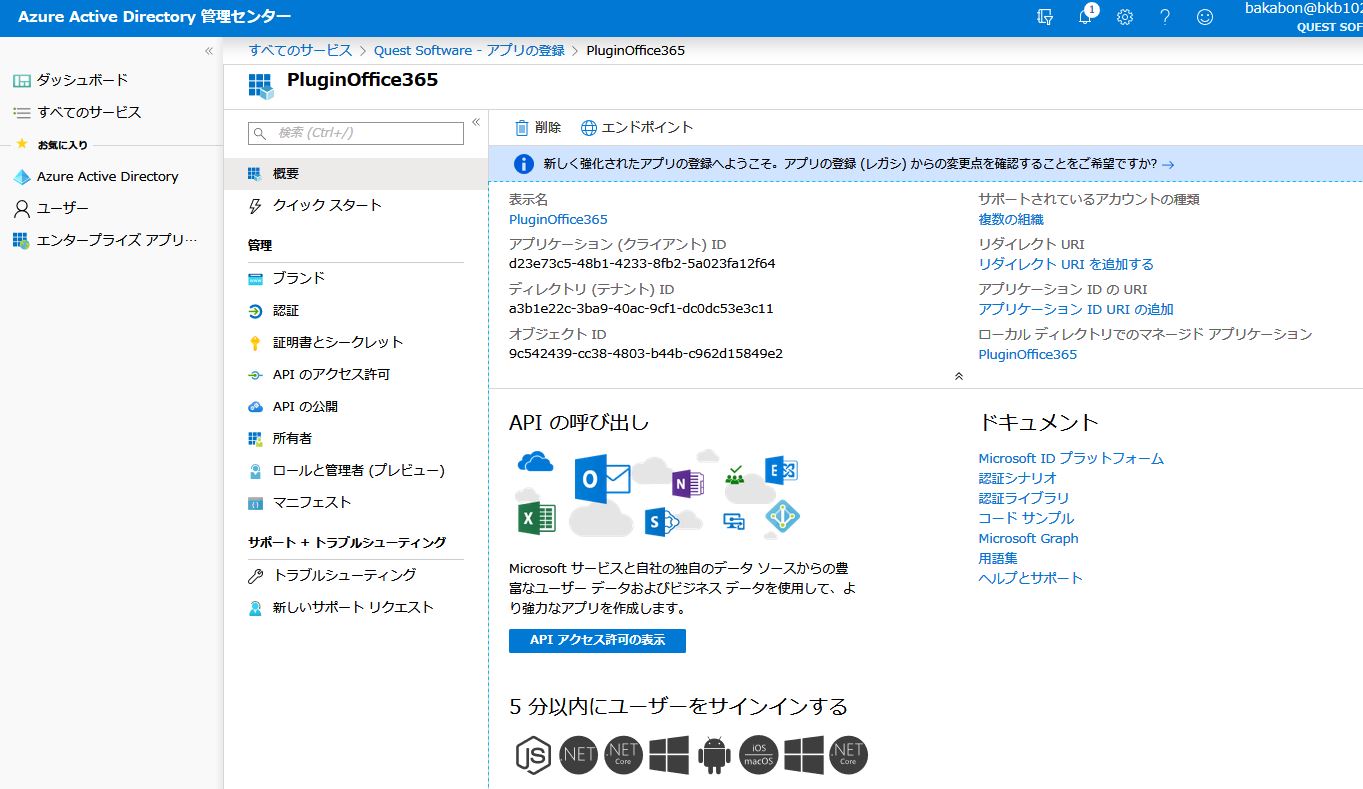Open the 表示名 PluginOffice365 link
This screenshot has width=1363, height=789.
[558, 219]
